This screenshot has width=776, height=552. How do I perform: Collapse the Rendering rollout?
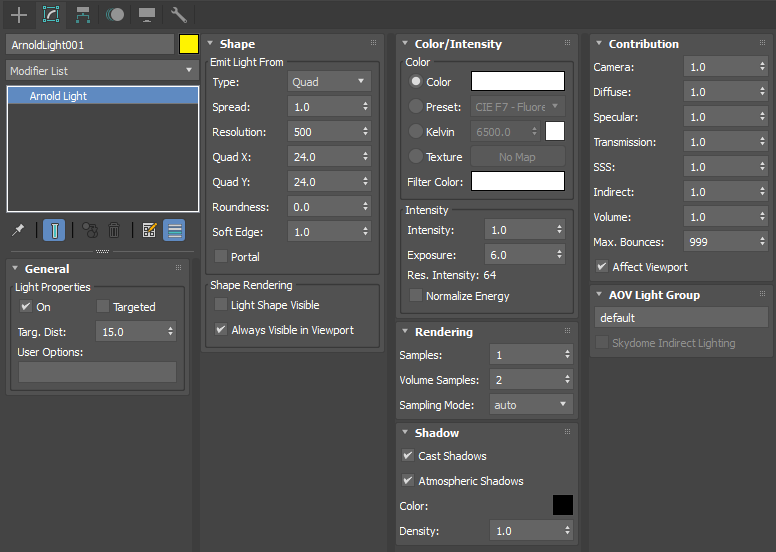click(x=405, y=331)
